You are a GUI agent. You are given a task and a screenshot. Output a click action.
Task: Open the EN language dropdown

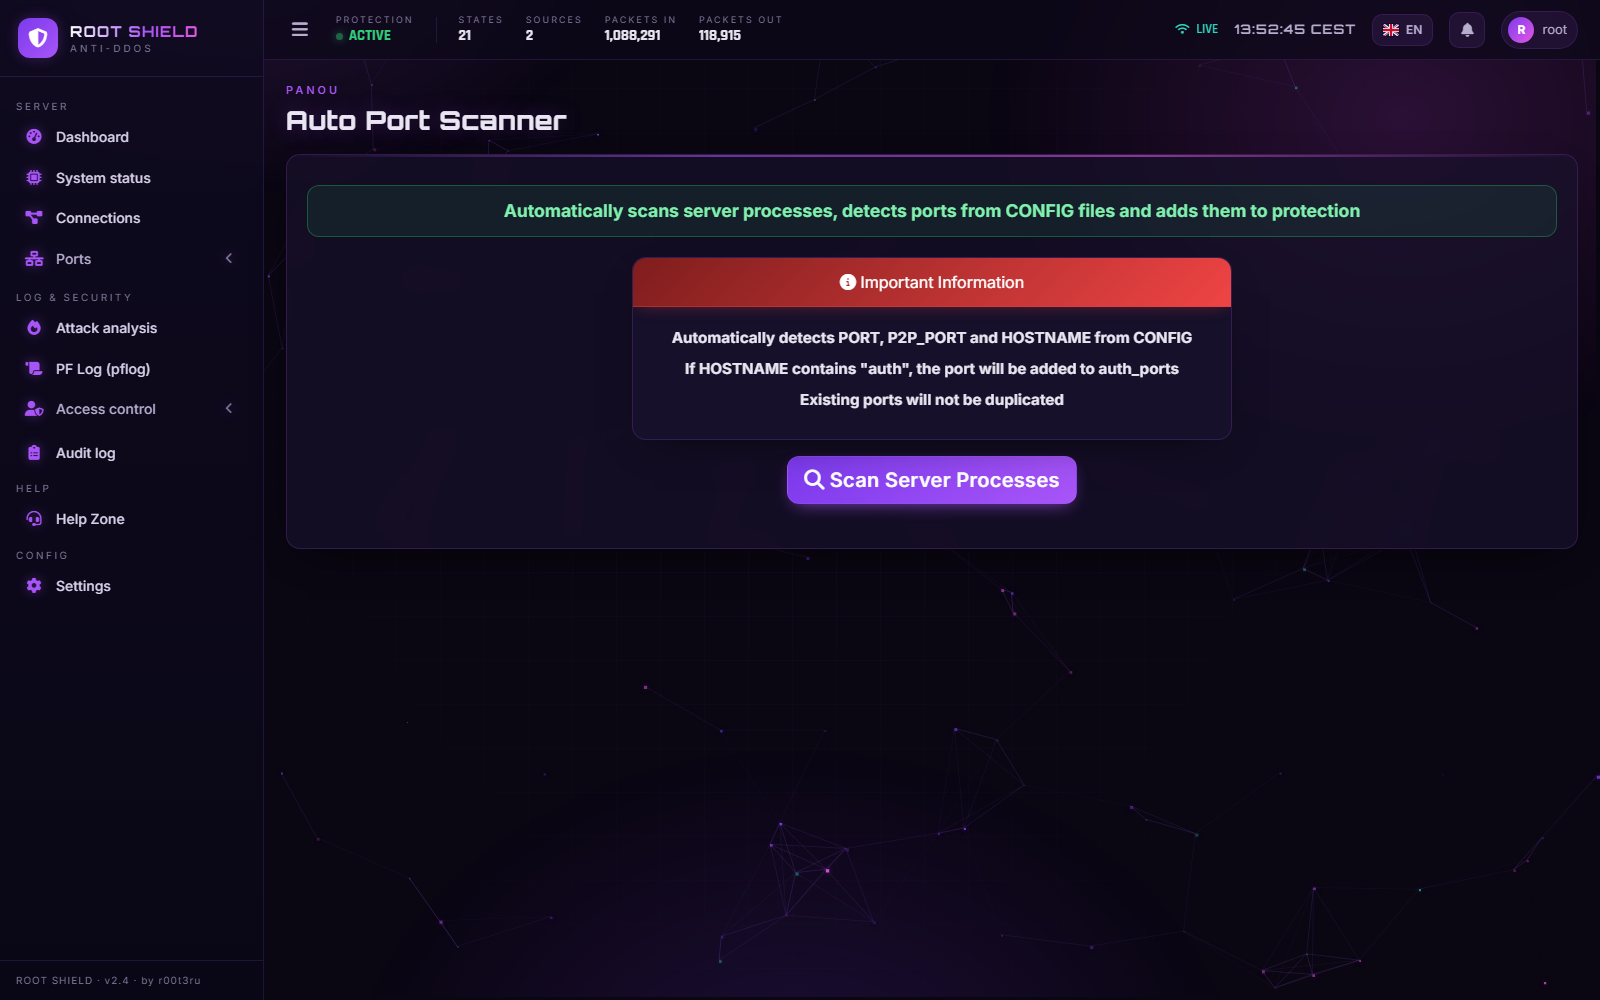point(1402,30)
